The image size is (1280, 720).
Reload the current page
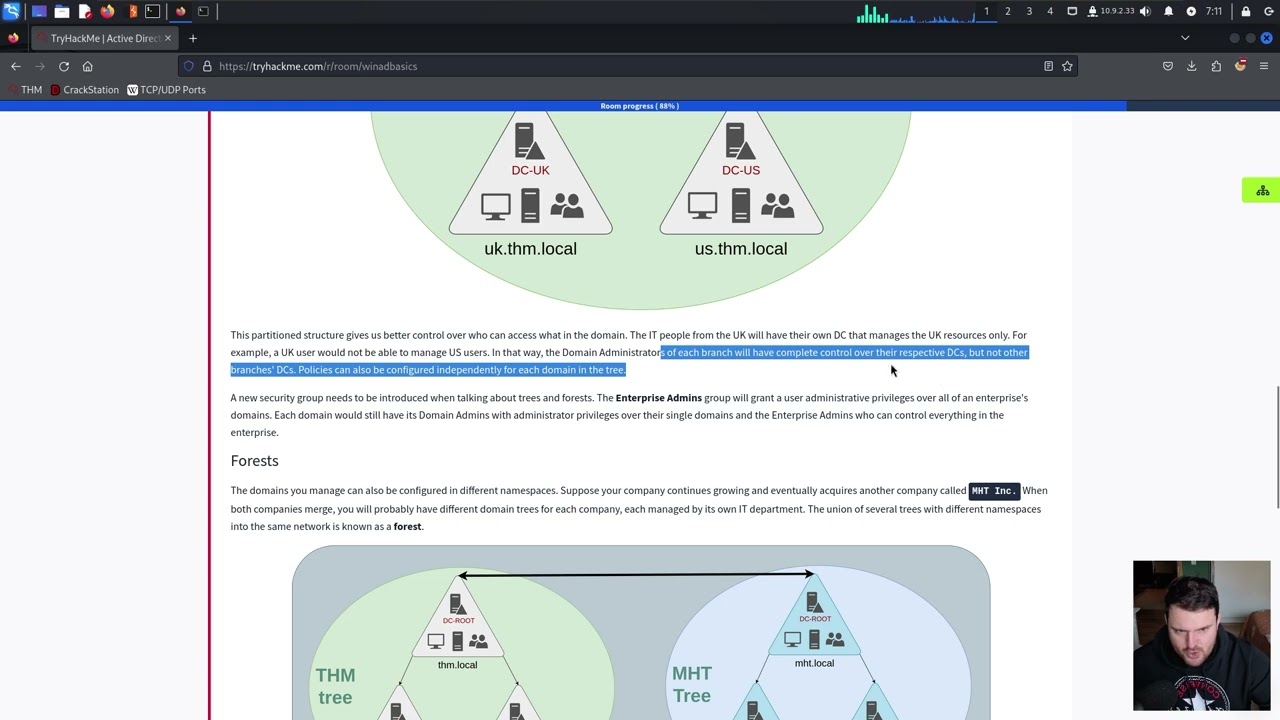click(64, 66)
